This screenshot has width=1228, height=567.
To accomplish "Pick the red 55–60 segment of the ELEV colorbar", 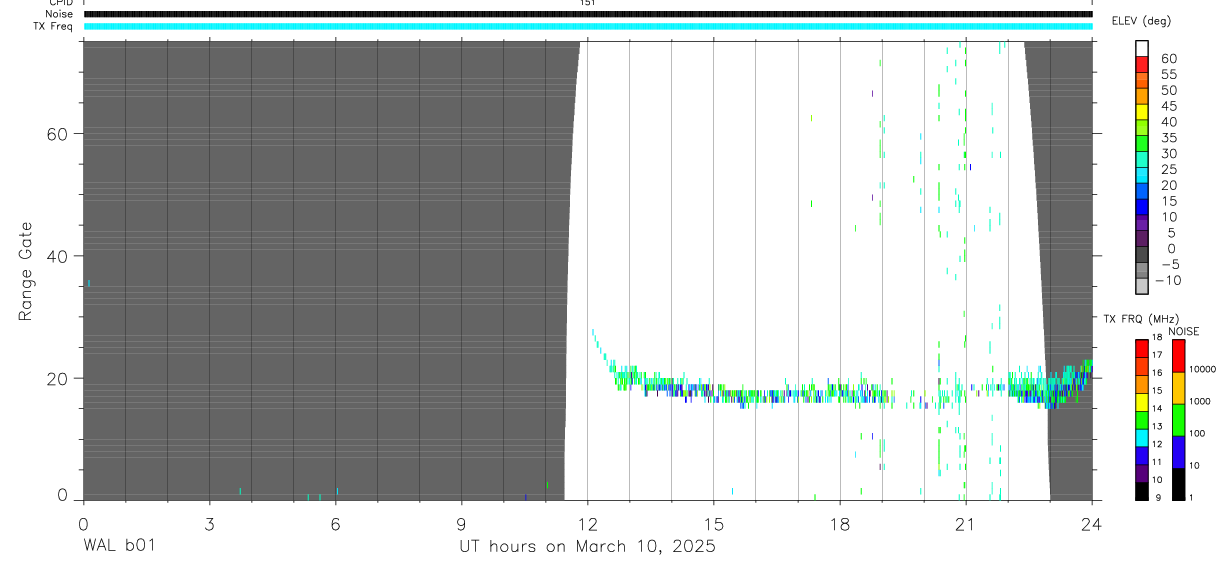I will pos(1142,66).
